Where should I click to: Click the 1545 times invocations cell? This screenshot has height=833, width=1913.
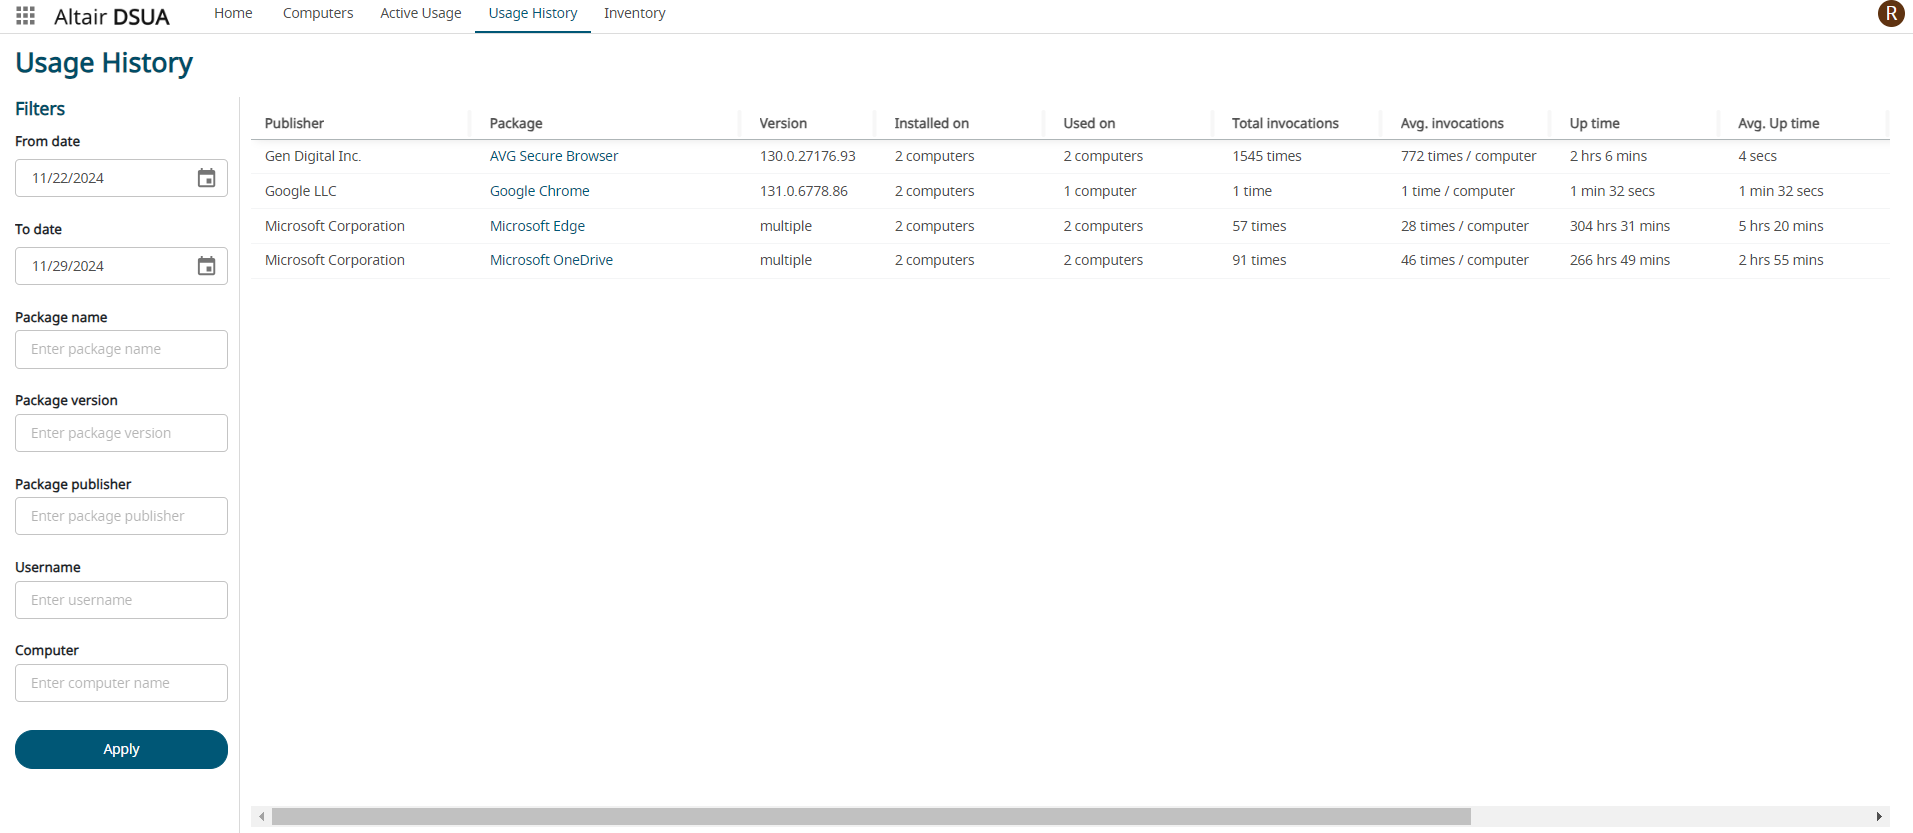pos(1267,157)
